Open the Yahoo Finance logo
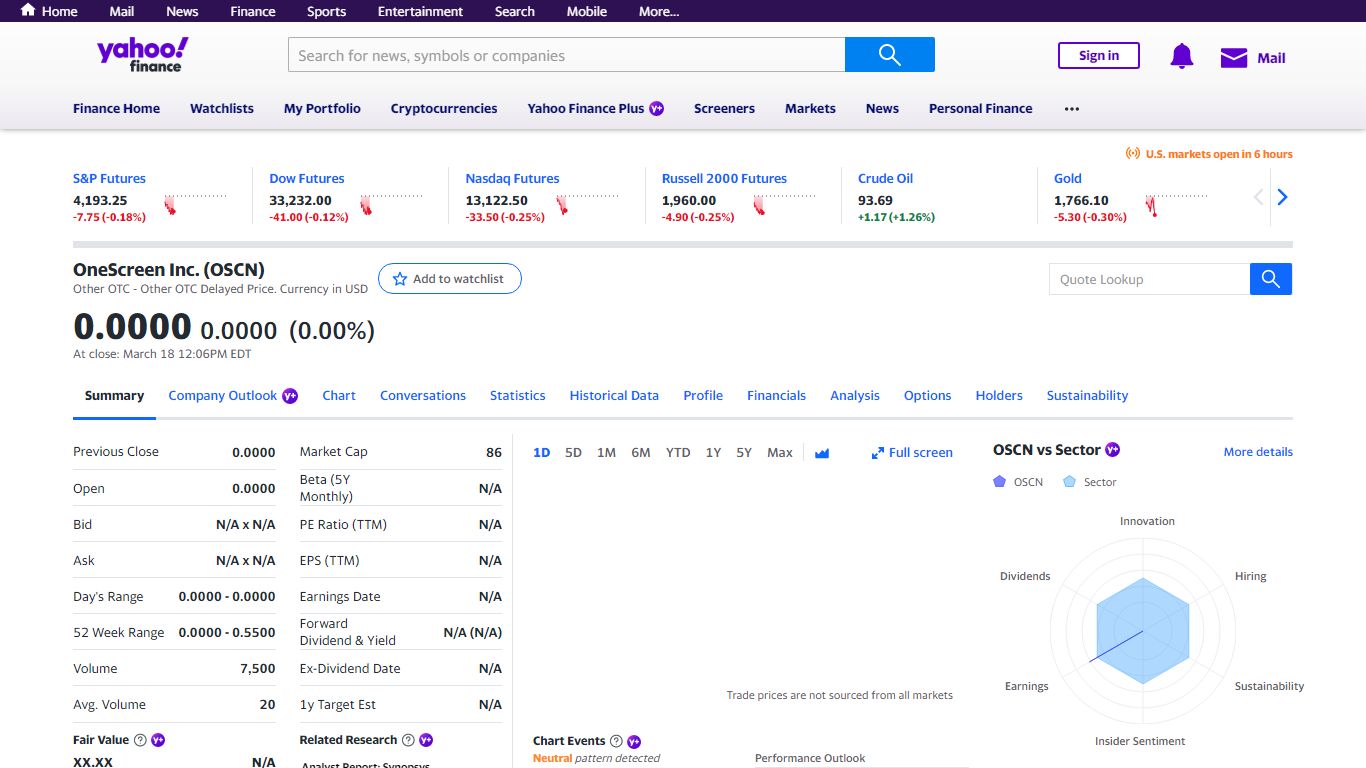This screenshot has width=1366, height=768. 143,54
